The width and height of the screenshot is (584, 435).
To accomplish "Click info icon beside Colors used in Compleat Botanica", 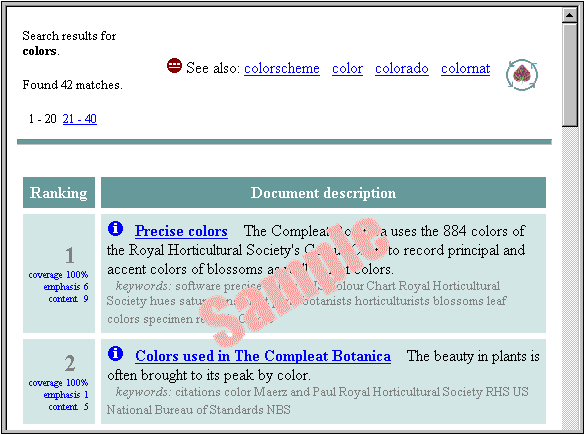I will pyautogui.click(x=115, y=353).
